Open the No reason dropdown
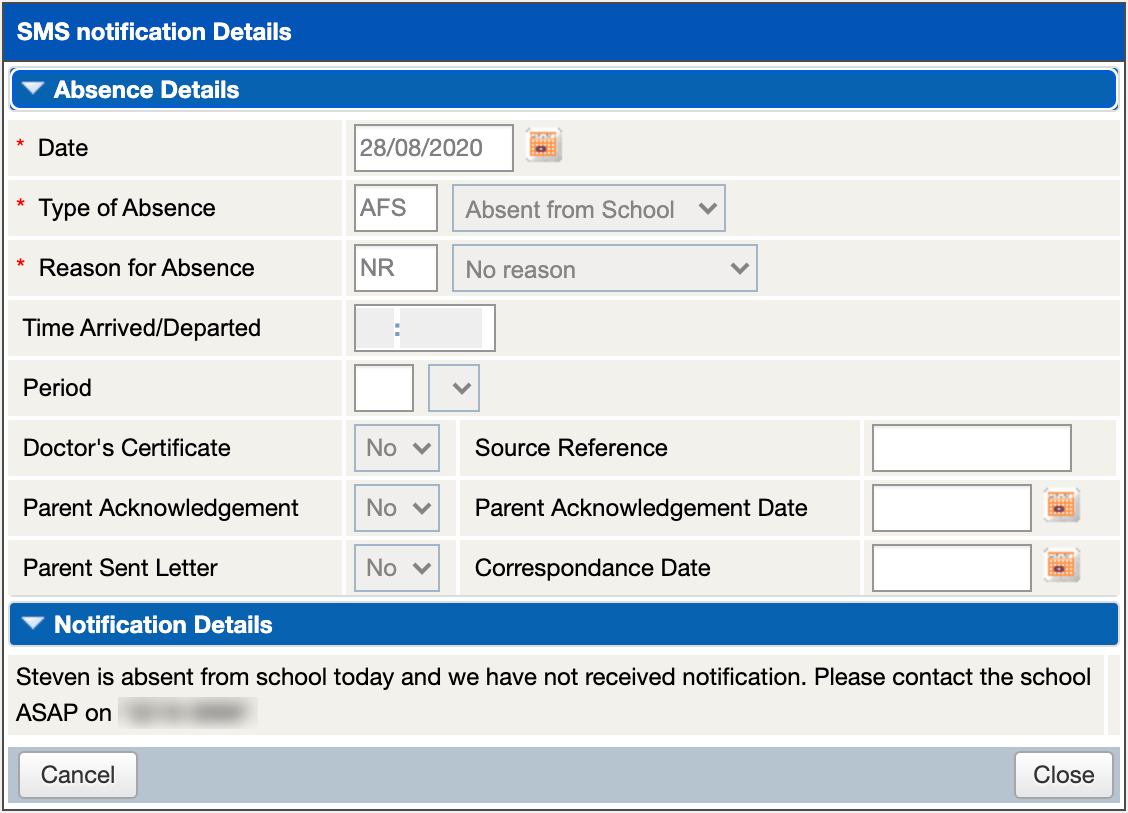 [x=605, y=269]
